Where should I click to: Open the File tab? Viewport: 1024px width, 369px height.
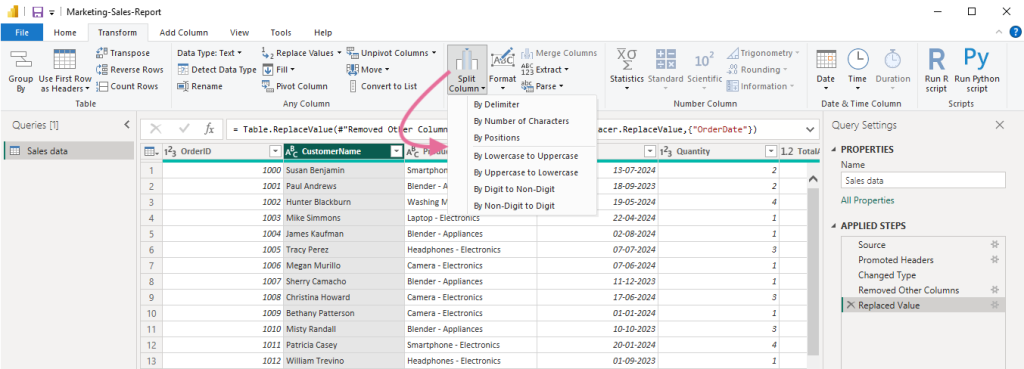(22, 32)
